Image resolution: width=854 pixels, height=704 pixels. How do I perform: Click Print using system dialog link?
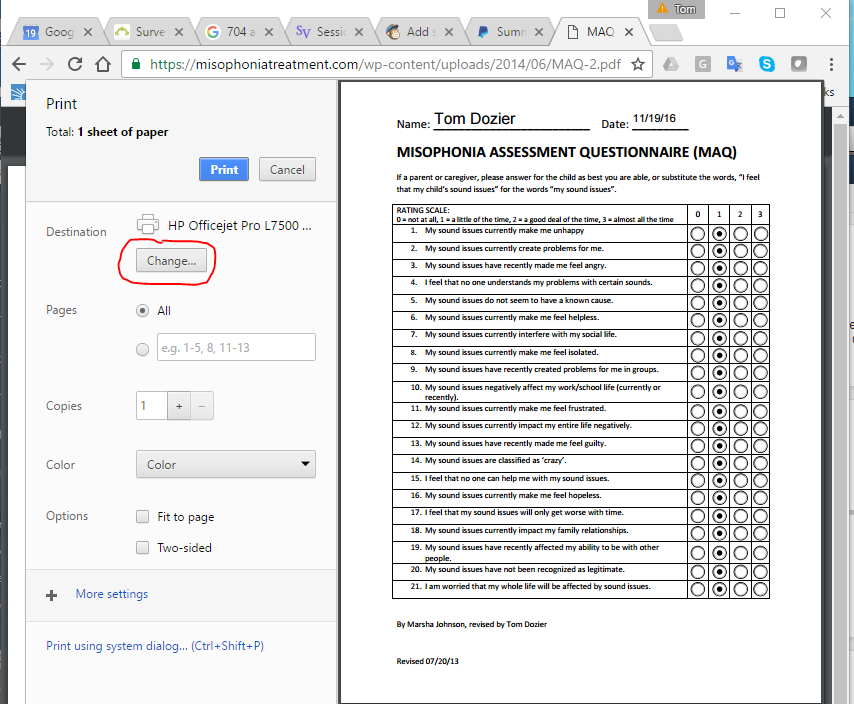point(154,646)
